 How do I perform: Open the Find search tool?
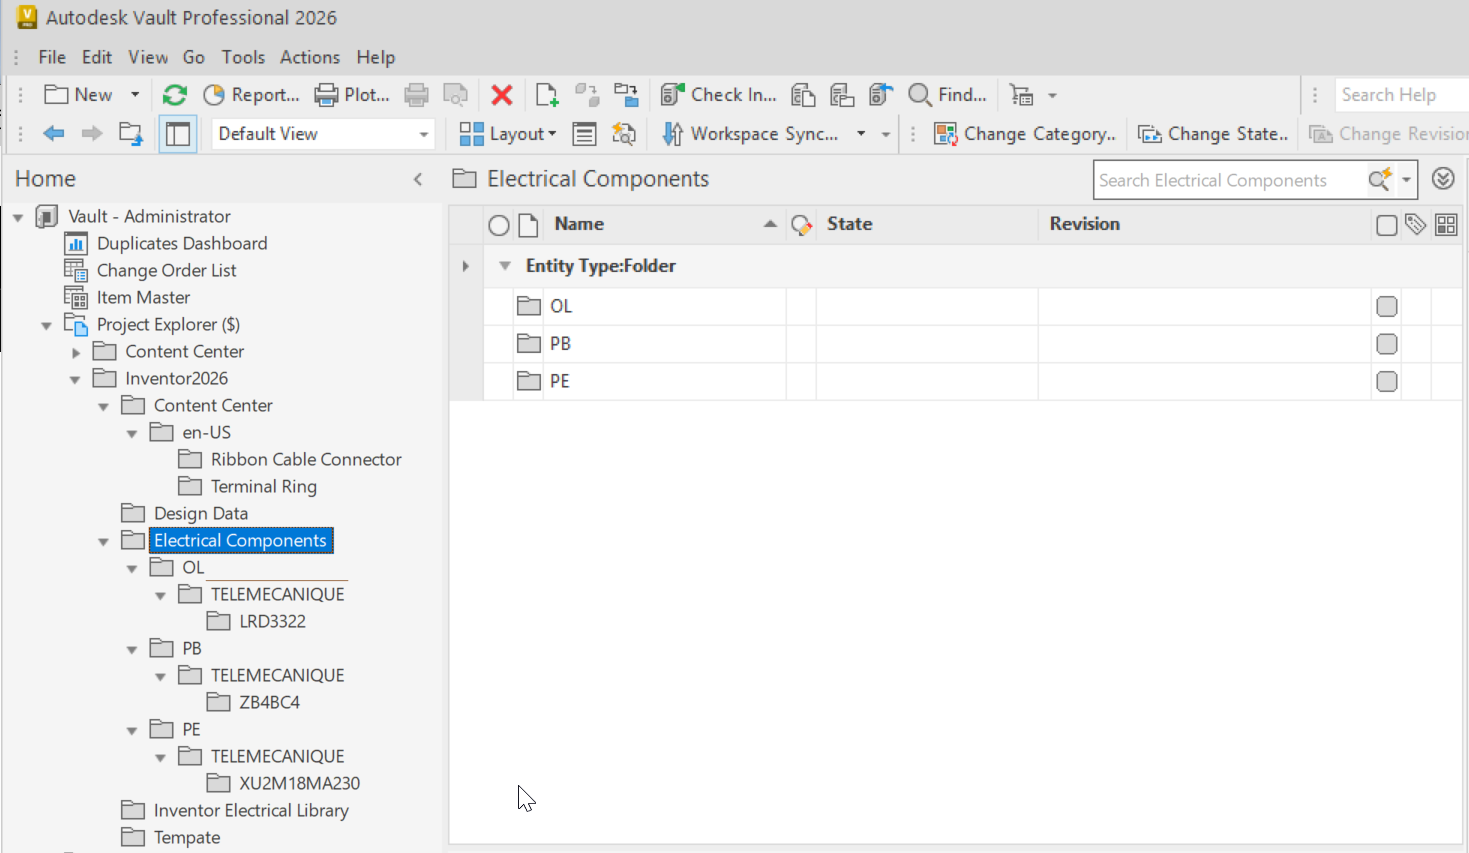947,95
